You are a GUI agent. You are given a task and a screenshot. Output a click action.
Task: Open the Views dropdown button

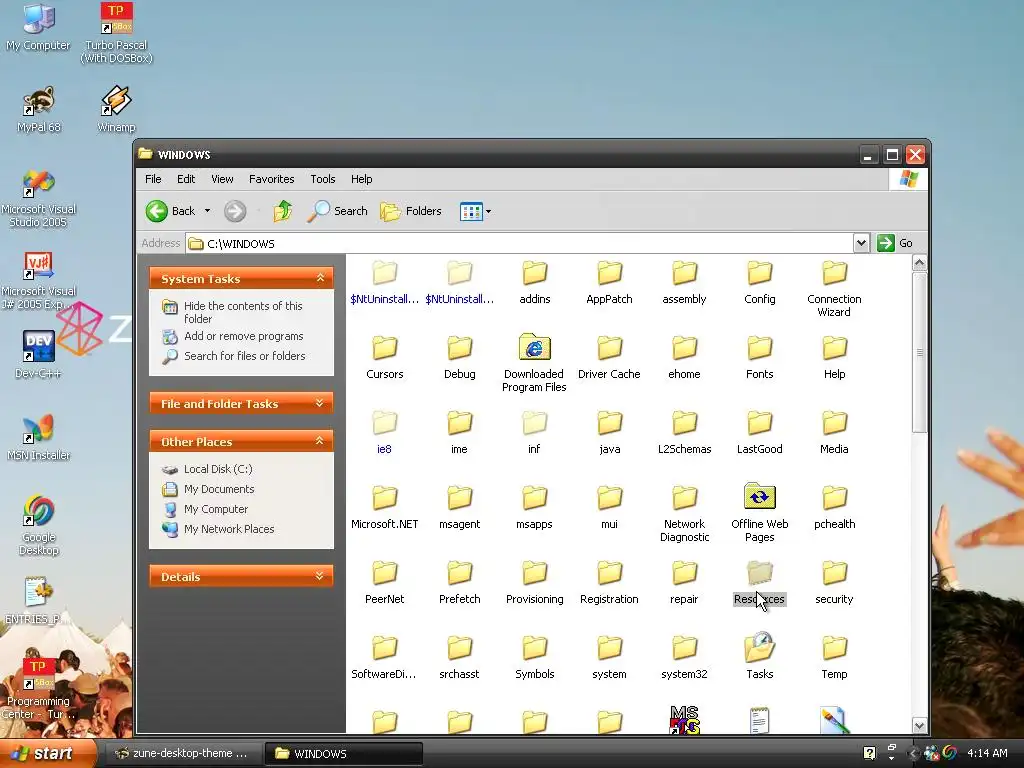tap(475, 211)
